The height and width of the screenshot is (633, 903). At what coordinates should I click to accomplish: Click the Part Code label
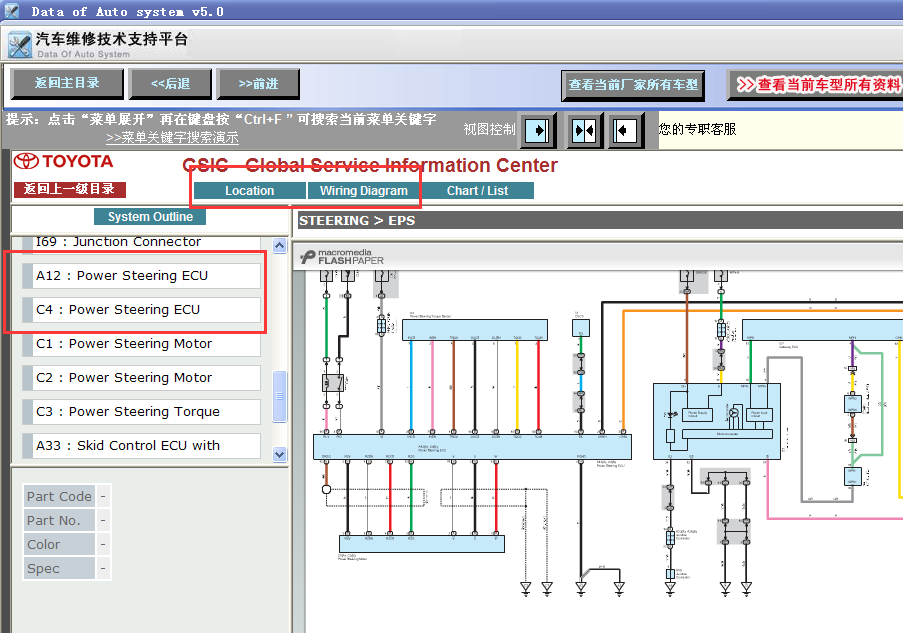pos(59,496)
